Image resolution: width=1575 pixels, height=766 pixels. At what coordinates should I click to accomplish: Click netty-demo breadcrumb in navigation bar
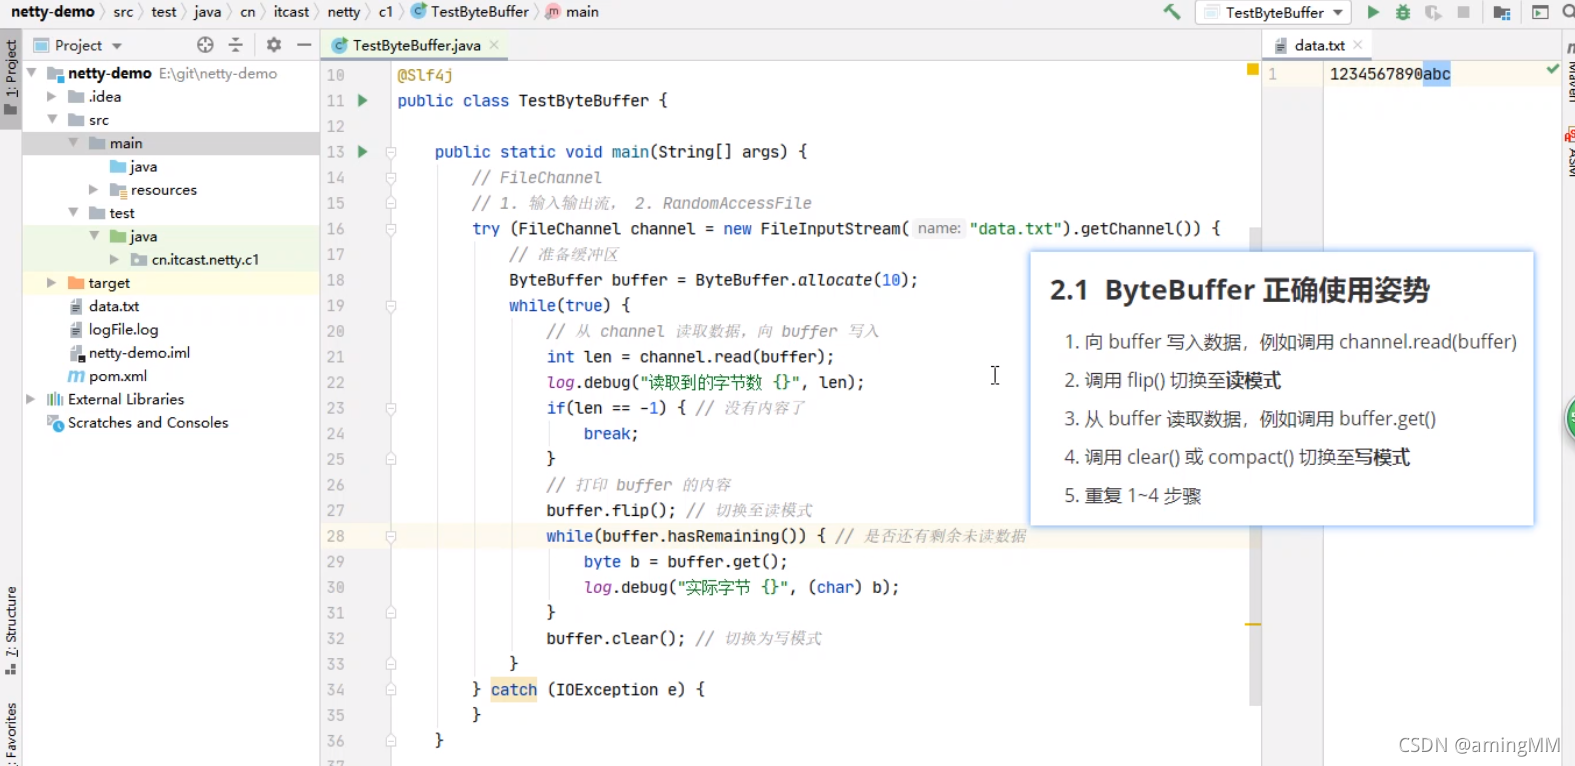coord(52,12)
